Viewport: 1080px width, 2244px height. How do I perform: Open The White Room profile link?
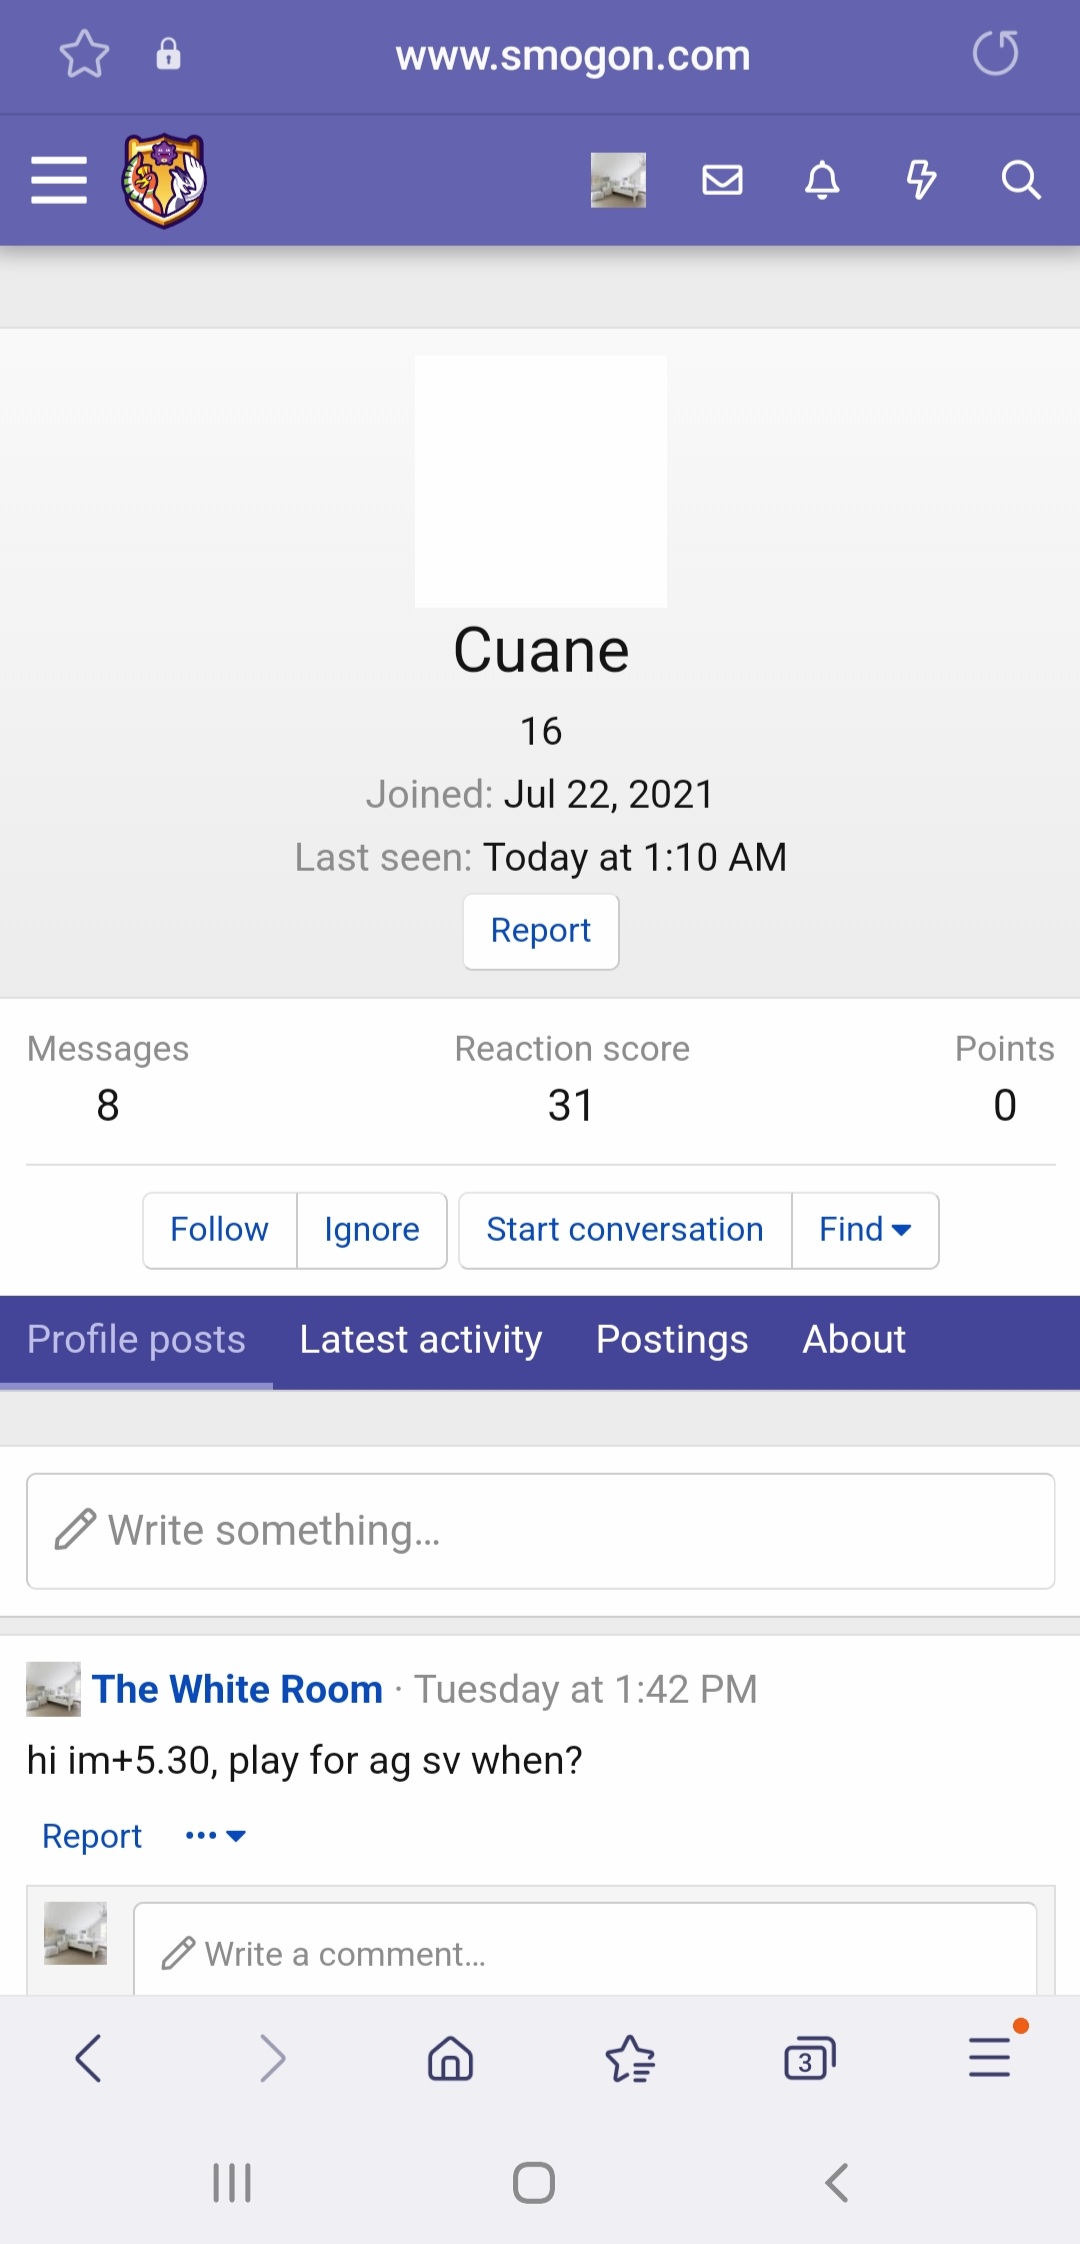pyautogui.click(x=238, y=1689)
